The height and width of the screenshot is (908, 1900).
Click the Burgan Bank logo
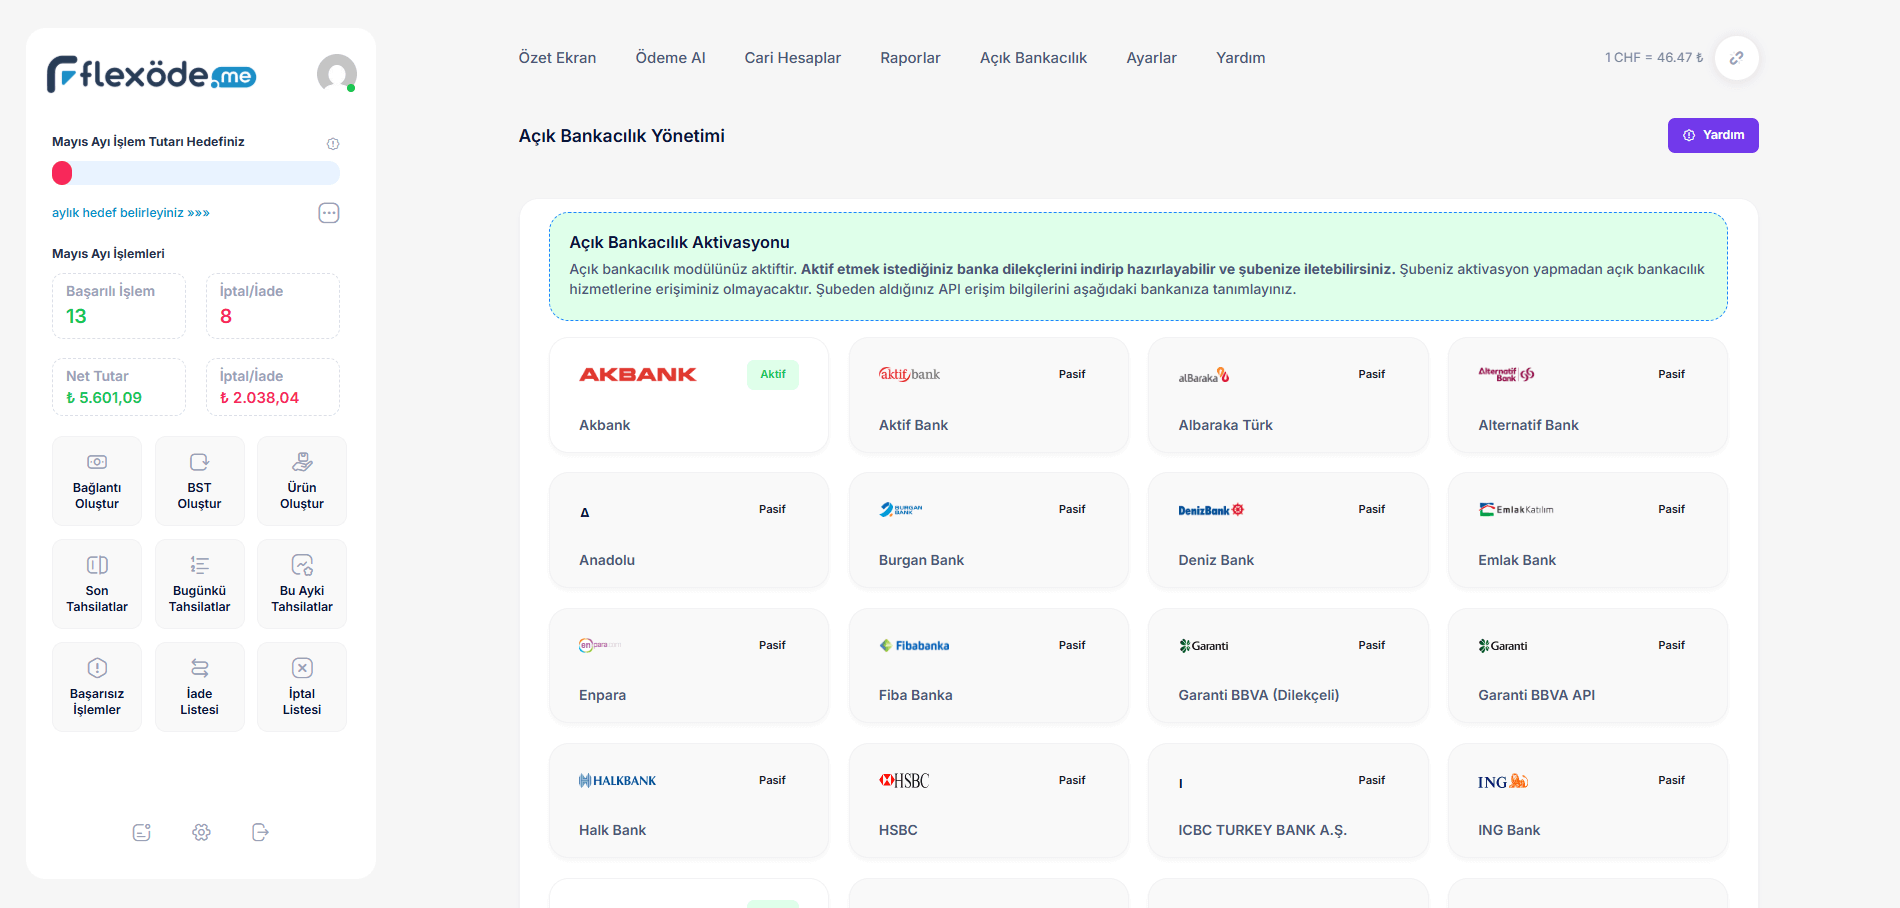pyautogui.click(x=901, y=509)
